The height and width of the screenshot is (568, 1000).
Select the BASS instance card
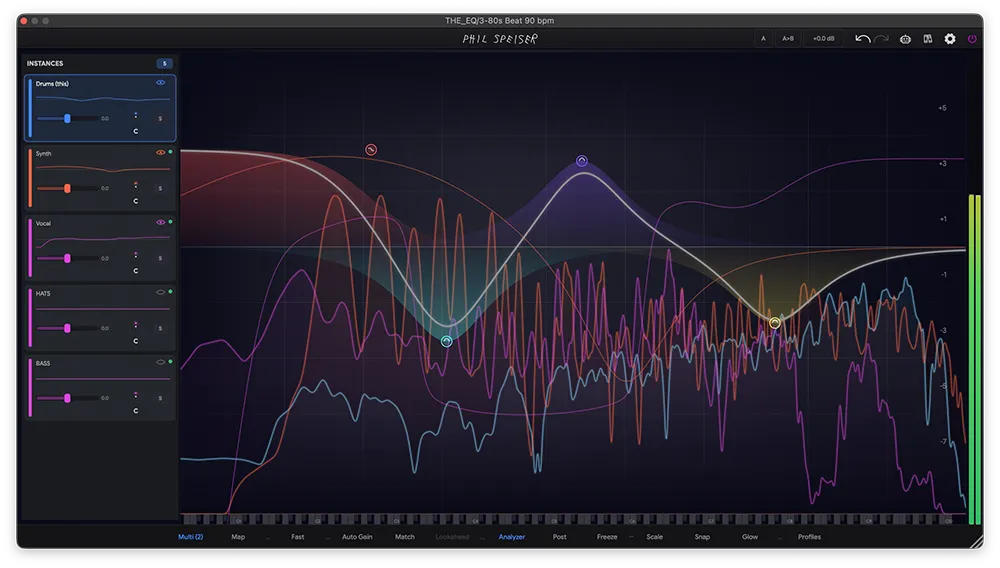coord(100,386)
